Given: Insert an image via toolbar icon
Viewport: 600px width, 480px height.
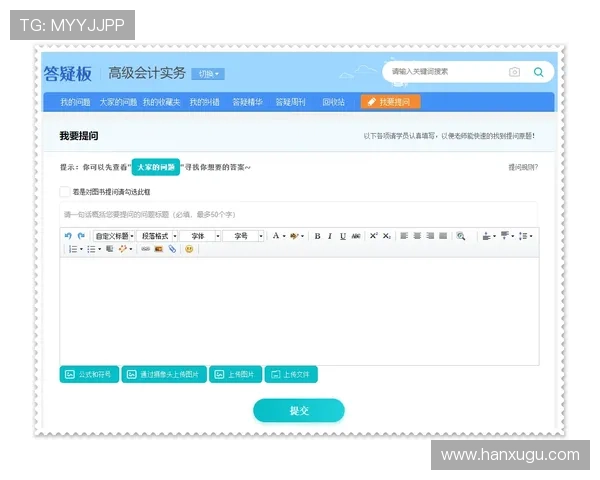Looking at the screenshot, I should tap(159, 249).
